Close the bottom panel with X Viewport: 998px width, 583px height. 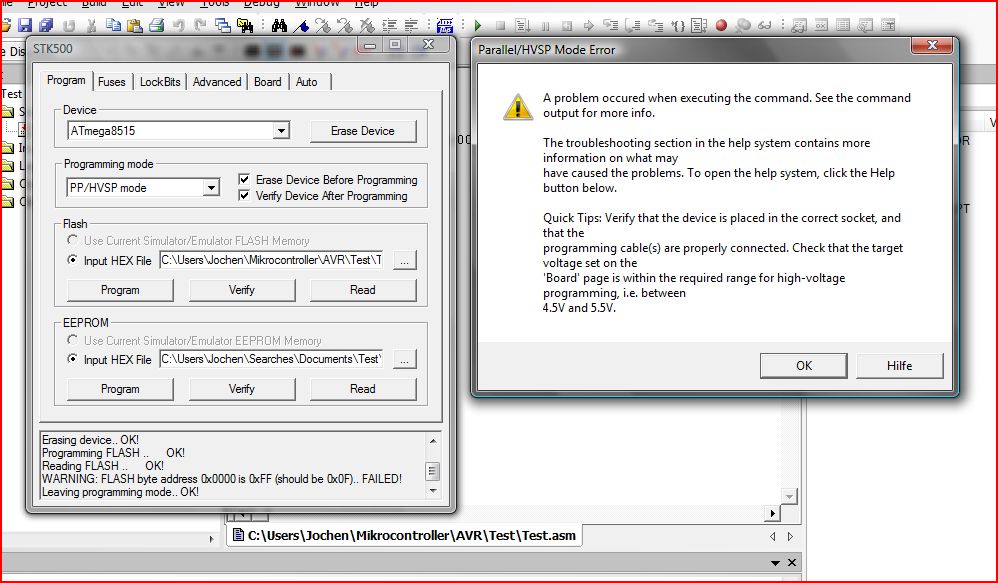[792, 563]
